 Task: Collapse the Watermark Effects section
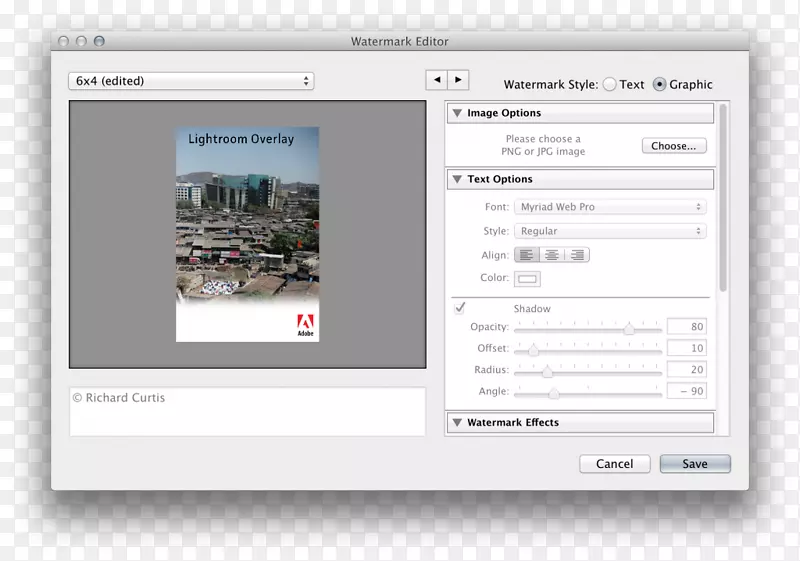pos(457,423)
